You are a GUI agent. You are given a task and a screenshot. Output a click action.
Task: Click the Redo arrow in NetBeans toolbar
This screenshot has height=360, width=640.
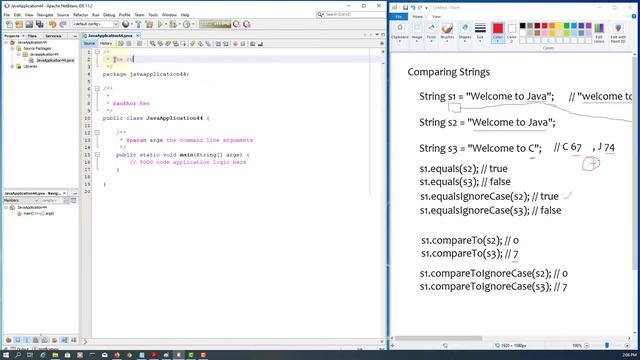coord(63,24)
